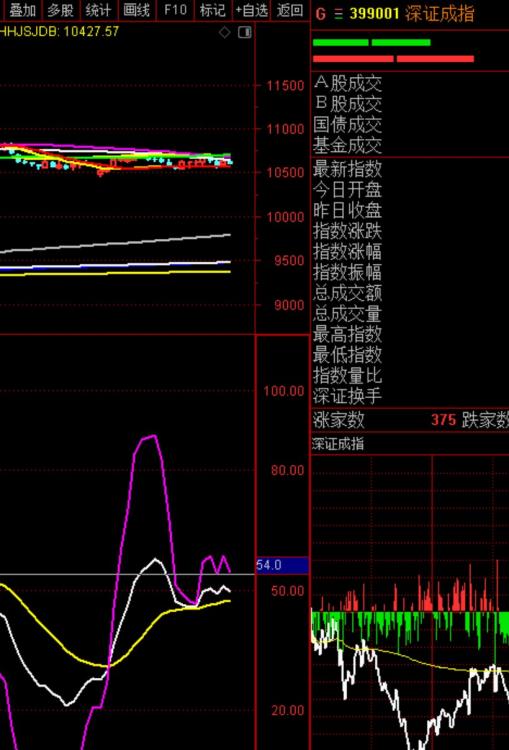Click the 深证成指 index title
Image resolution: width=509 pixels, height=750 pixels.
pyautogui.click(x=440, y=14)
